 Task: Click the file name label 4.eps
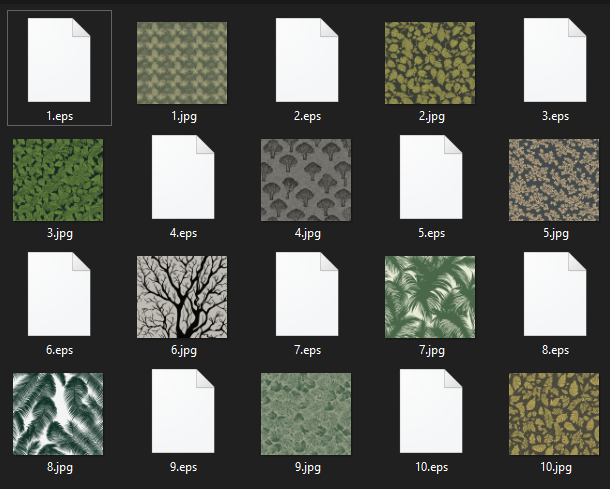(x=183, y=233)
